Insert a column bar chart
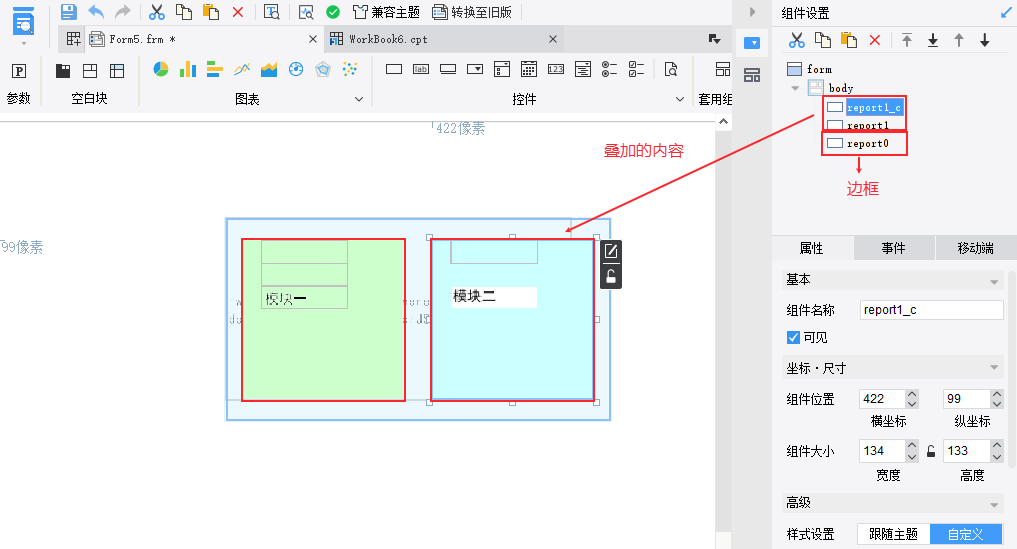The image size is (1017, 549). (187, 69)
